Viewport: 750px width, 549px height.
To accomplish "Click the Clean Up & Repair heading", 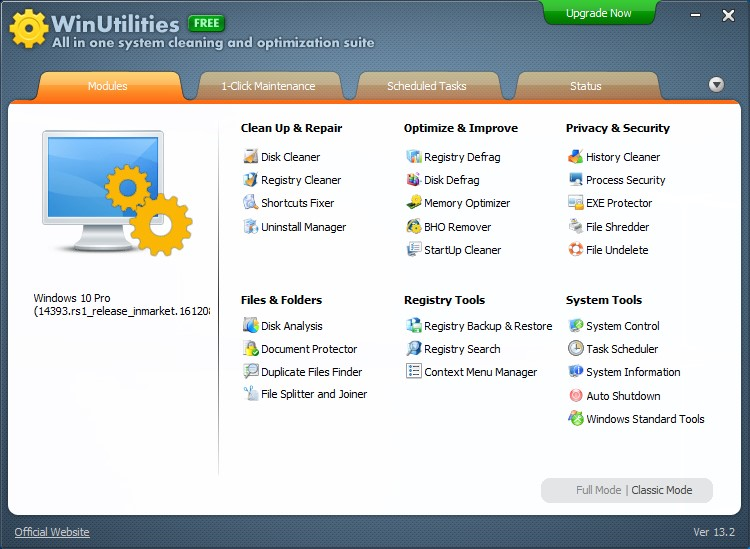I will pos(291,128).
